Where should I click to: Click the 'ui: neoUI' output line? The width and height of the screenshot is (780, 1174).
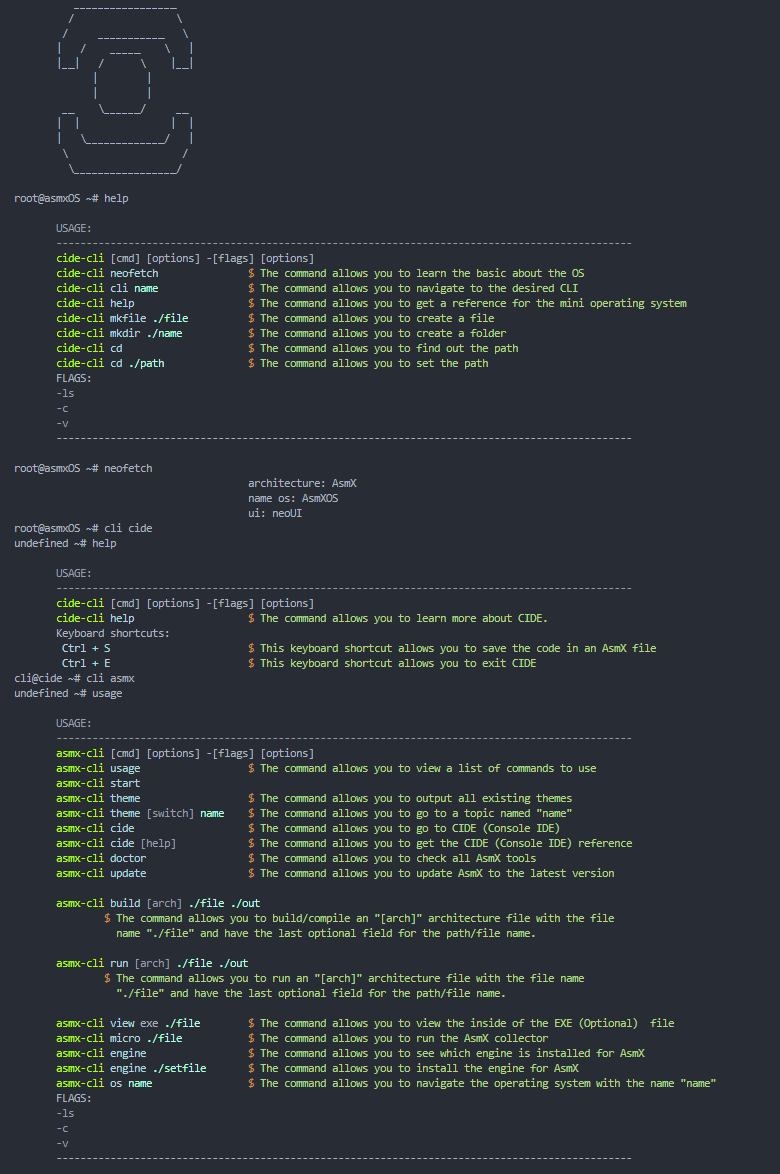(275, 513)
